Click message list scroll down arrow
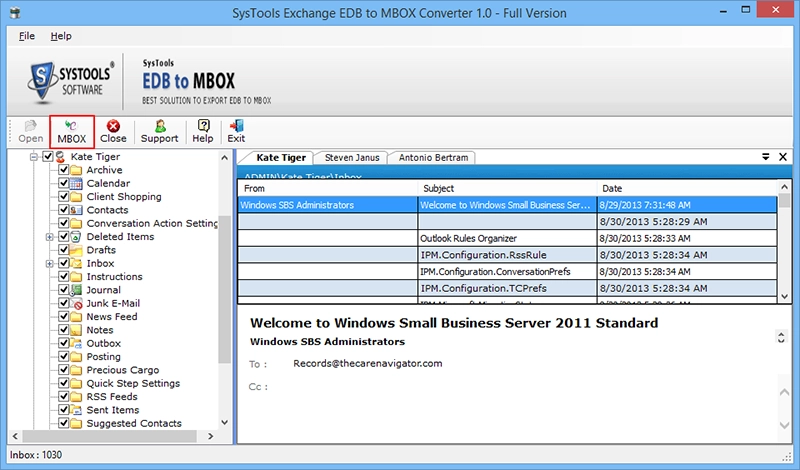 click(x=785, y=296)
